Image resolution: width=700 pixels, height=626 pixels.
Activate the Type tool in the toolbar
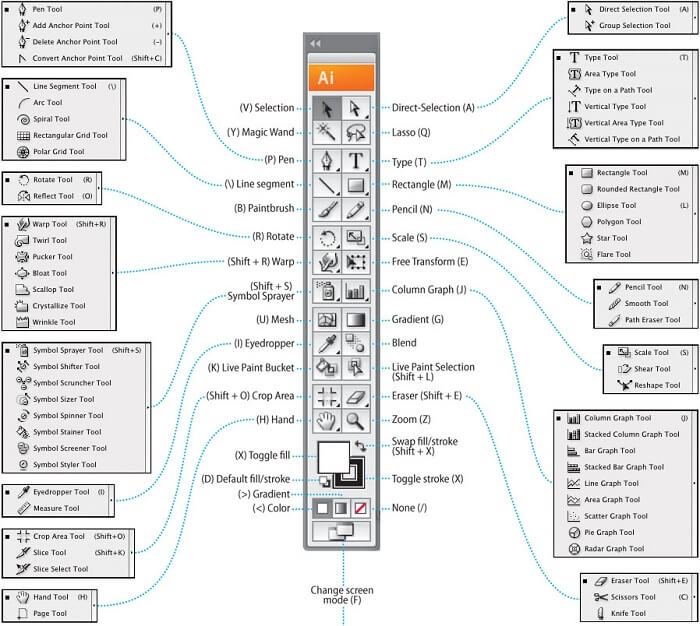coord(356,161)
